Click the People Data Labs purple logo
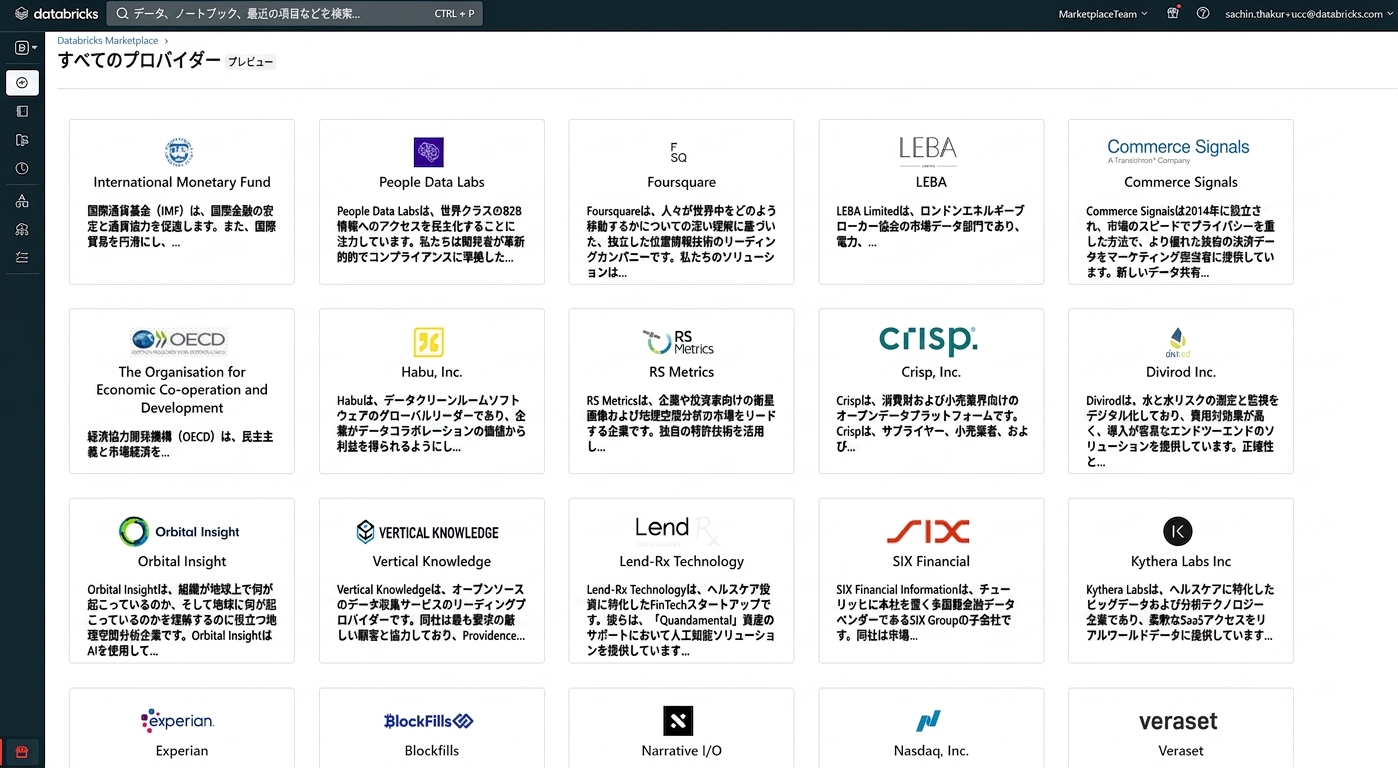This screenshot has width=1398, height=768. click(429, 152)
